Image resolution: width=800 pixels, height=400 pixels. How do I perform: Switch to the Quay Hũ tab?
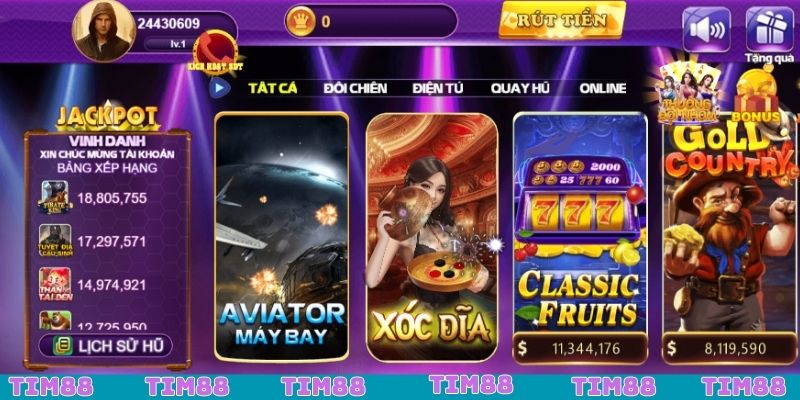(520, 88)
